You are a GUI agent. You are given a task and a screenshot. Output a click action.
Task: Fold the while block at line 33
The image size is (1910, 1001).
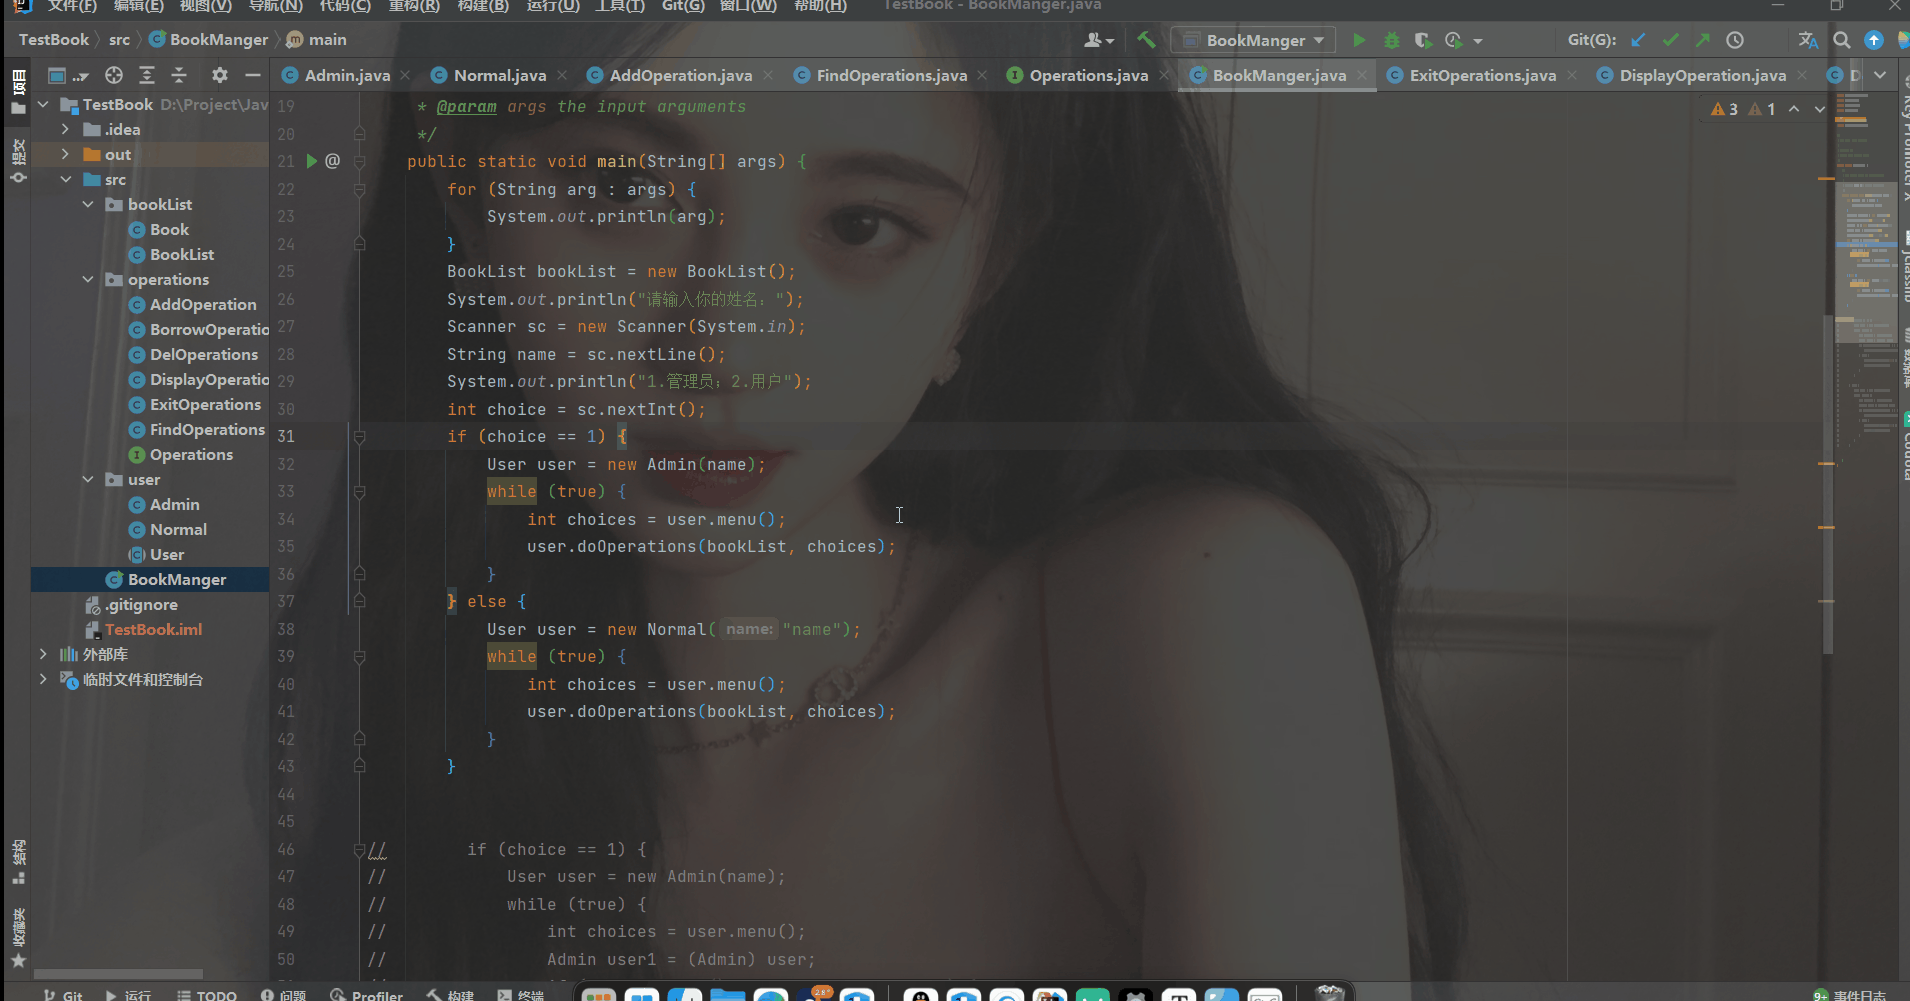pyautogui.click(x=359, y=491)
